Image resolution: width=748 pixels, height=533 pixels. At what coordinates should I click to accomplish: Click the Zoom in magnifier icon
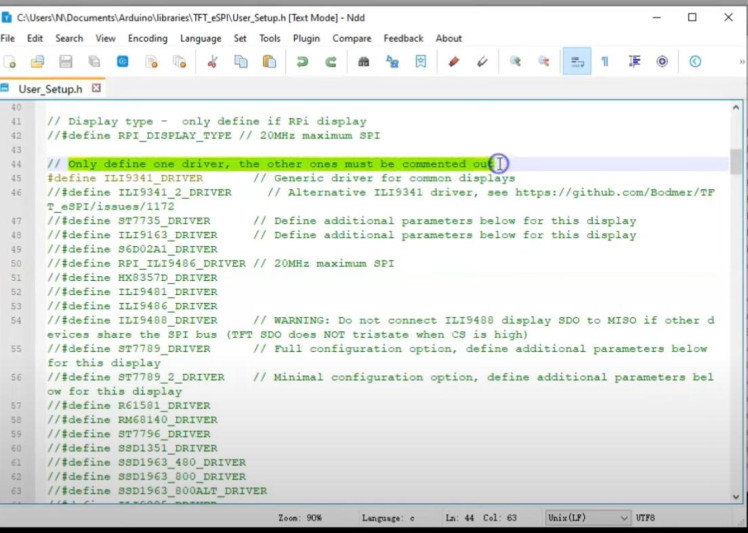click(x=515, y=62)
